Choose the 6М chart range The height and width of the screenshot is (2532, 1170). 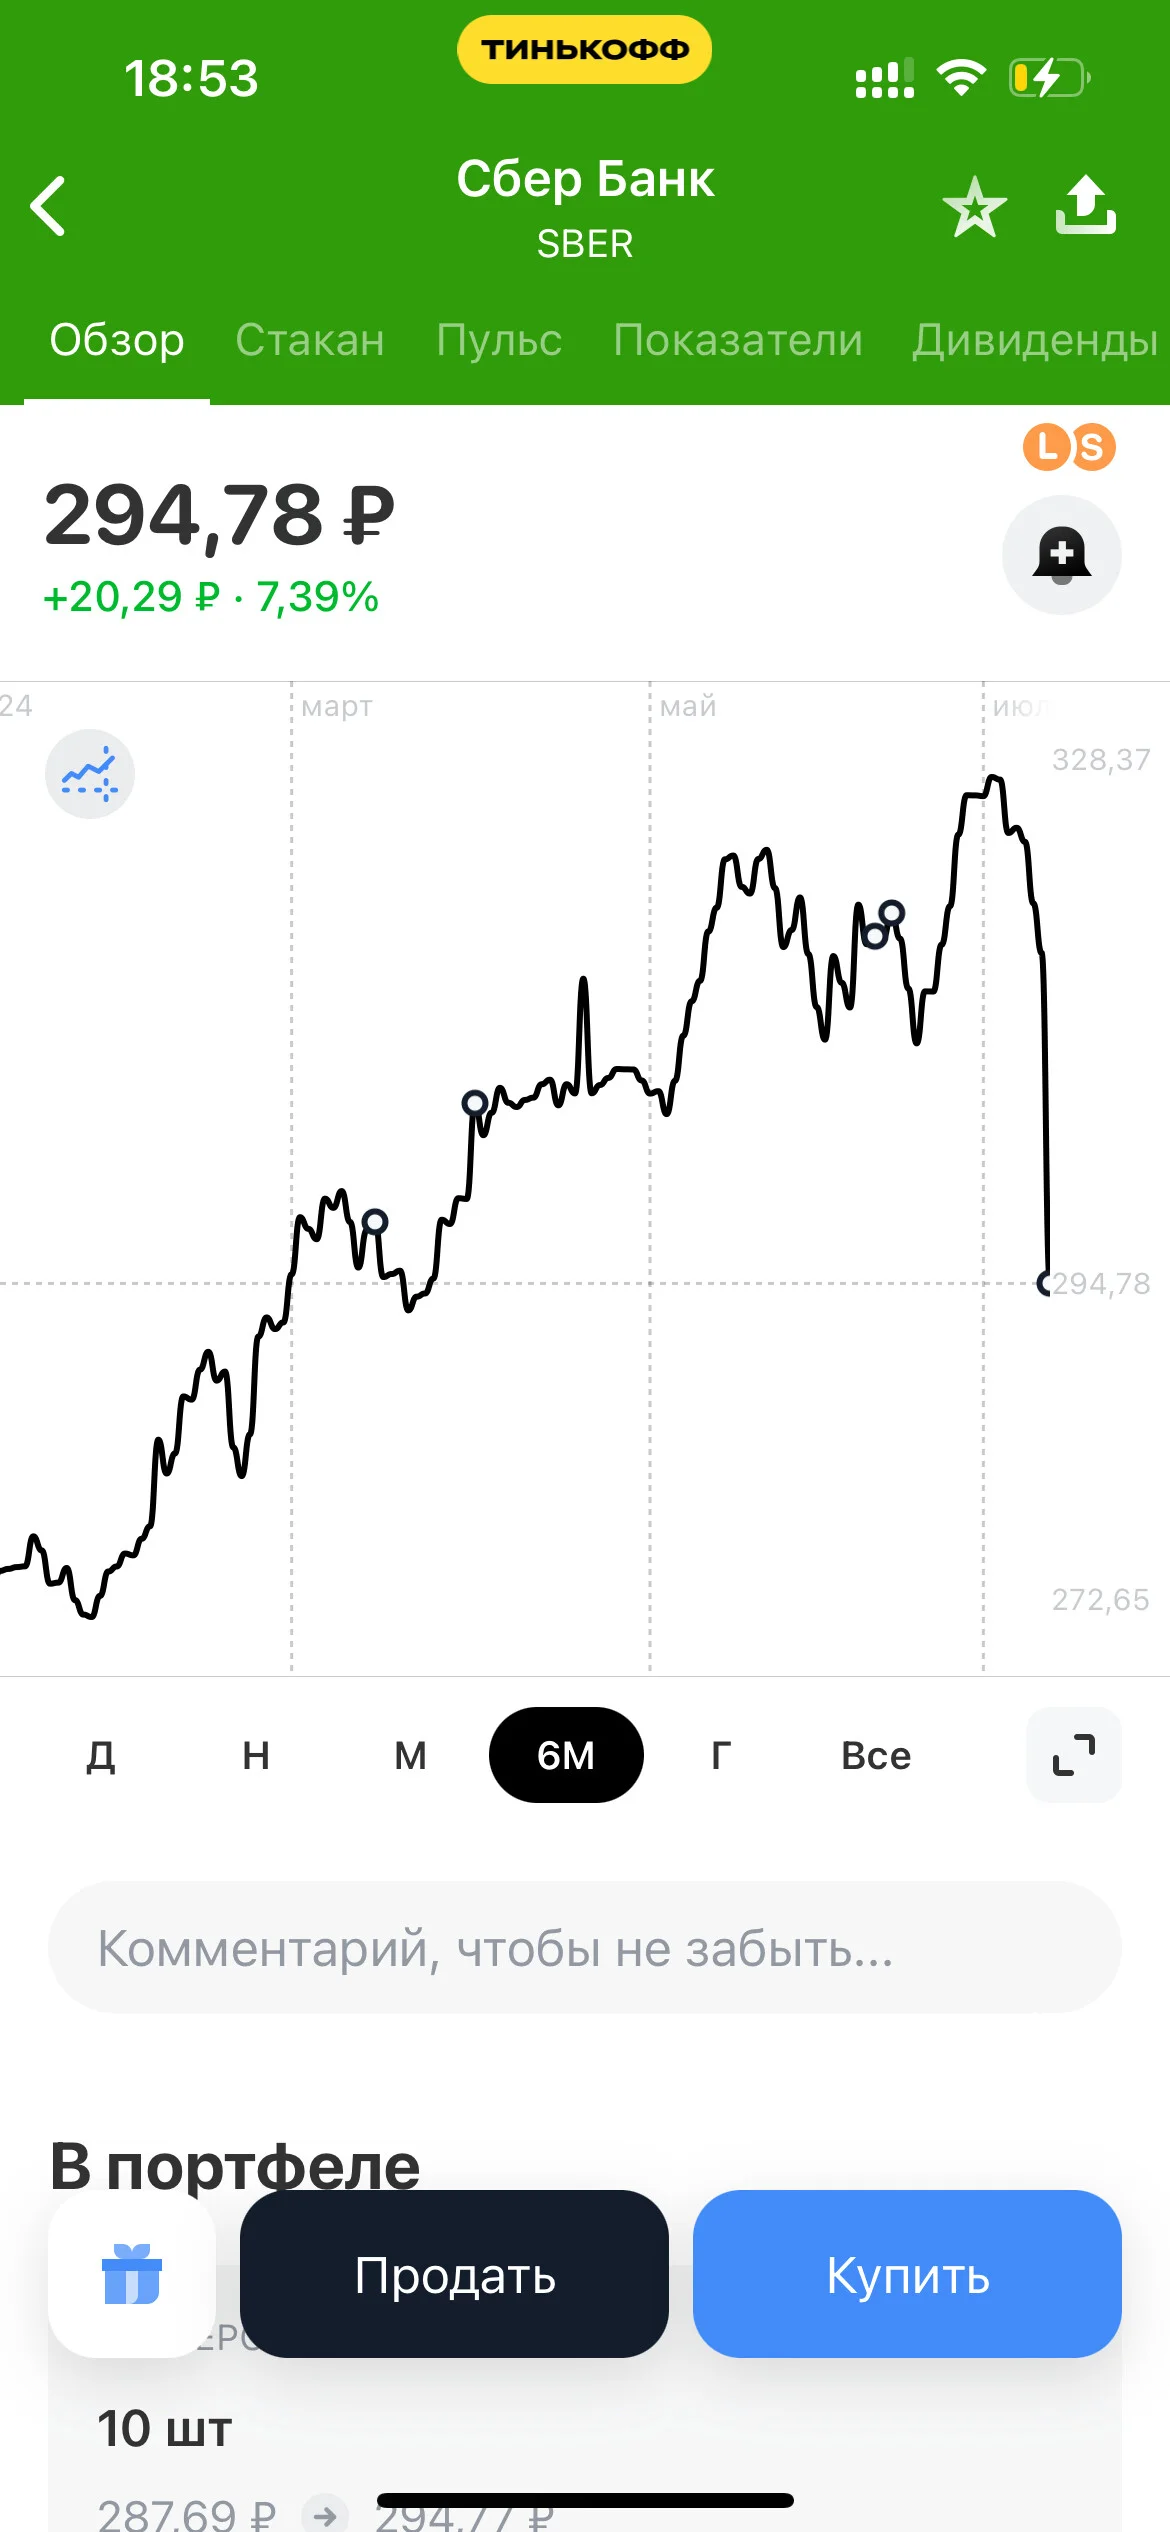[566, 1755]
